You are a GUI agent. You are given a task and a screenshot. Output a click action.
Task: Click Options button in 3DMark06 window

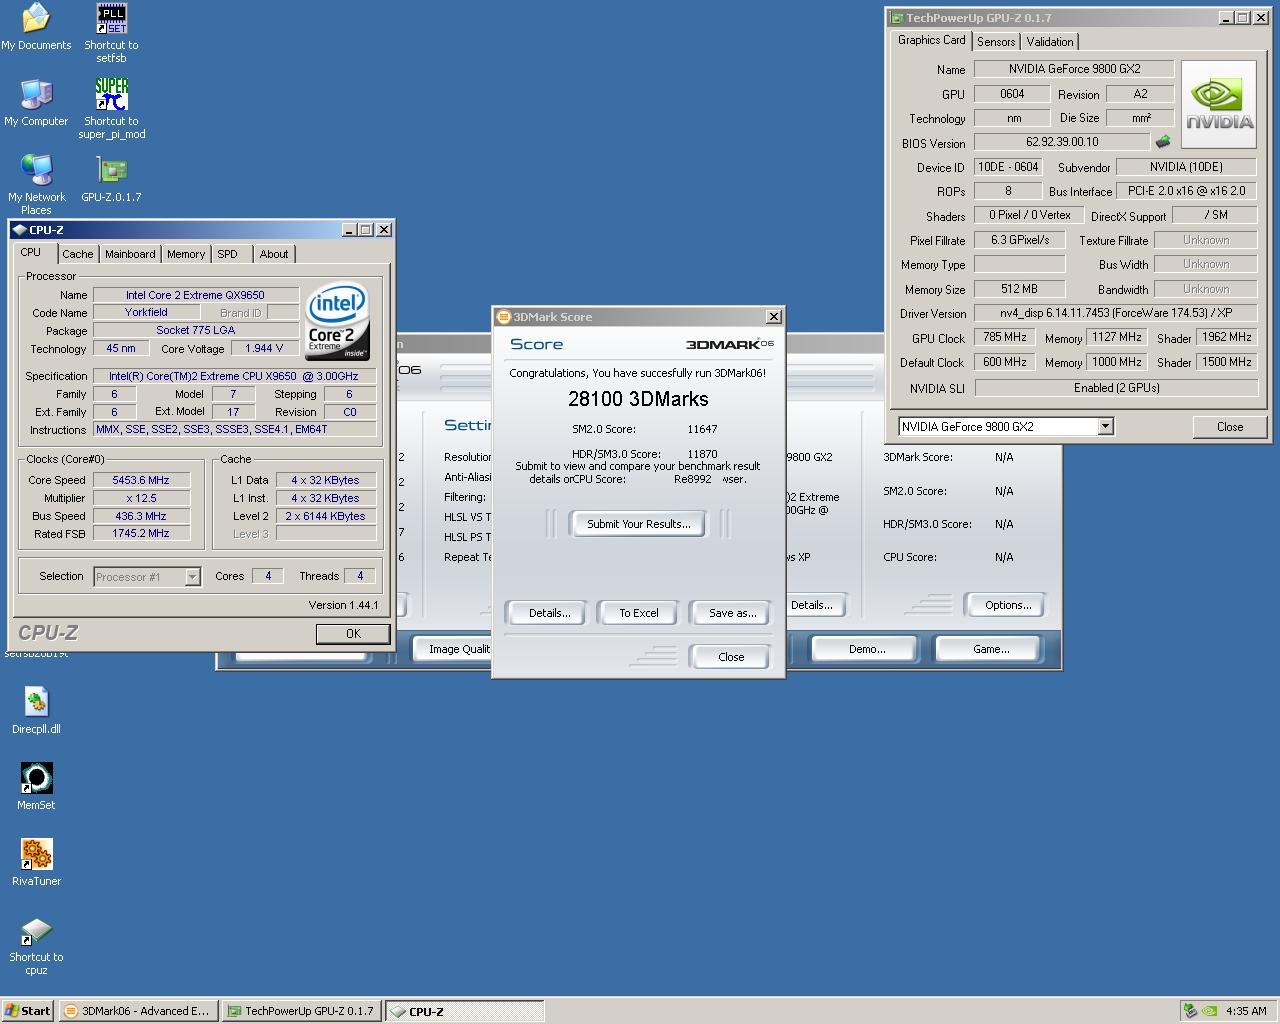1008,605
